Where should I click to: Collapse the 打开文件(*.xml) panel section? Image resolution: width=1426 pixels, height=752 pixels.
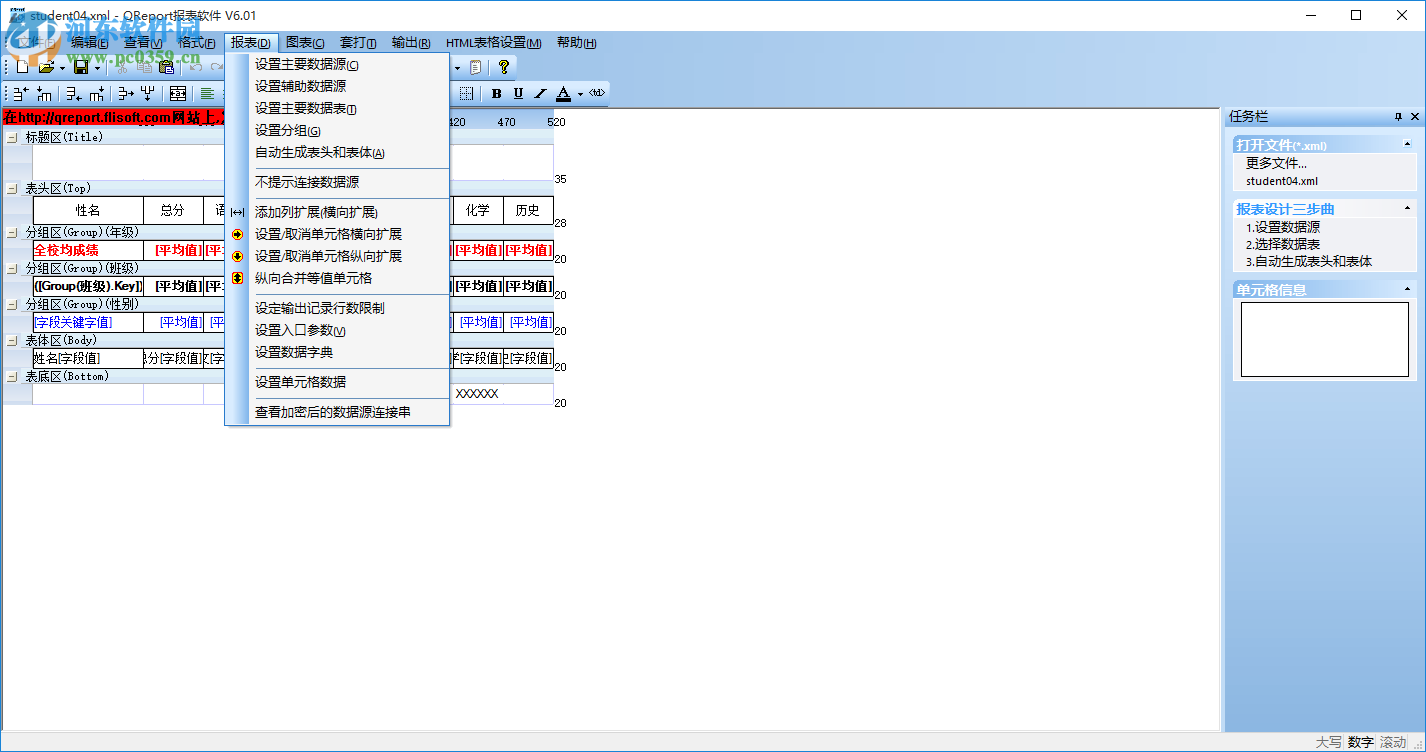1408,145
